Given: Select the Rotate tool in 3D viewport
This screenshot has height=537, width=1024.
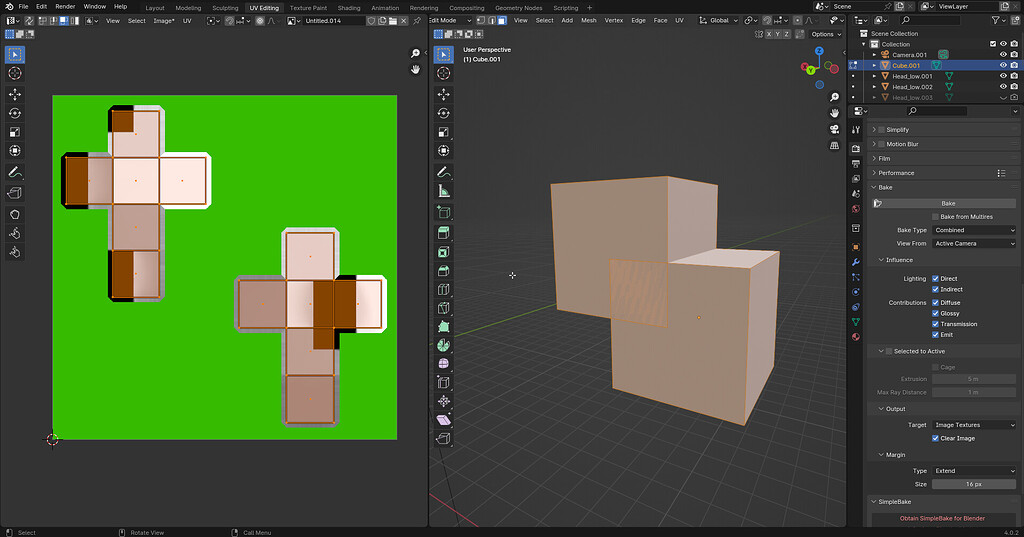Looking at the screenshot, I should point(443,113).
